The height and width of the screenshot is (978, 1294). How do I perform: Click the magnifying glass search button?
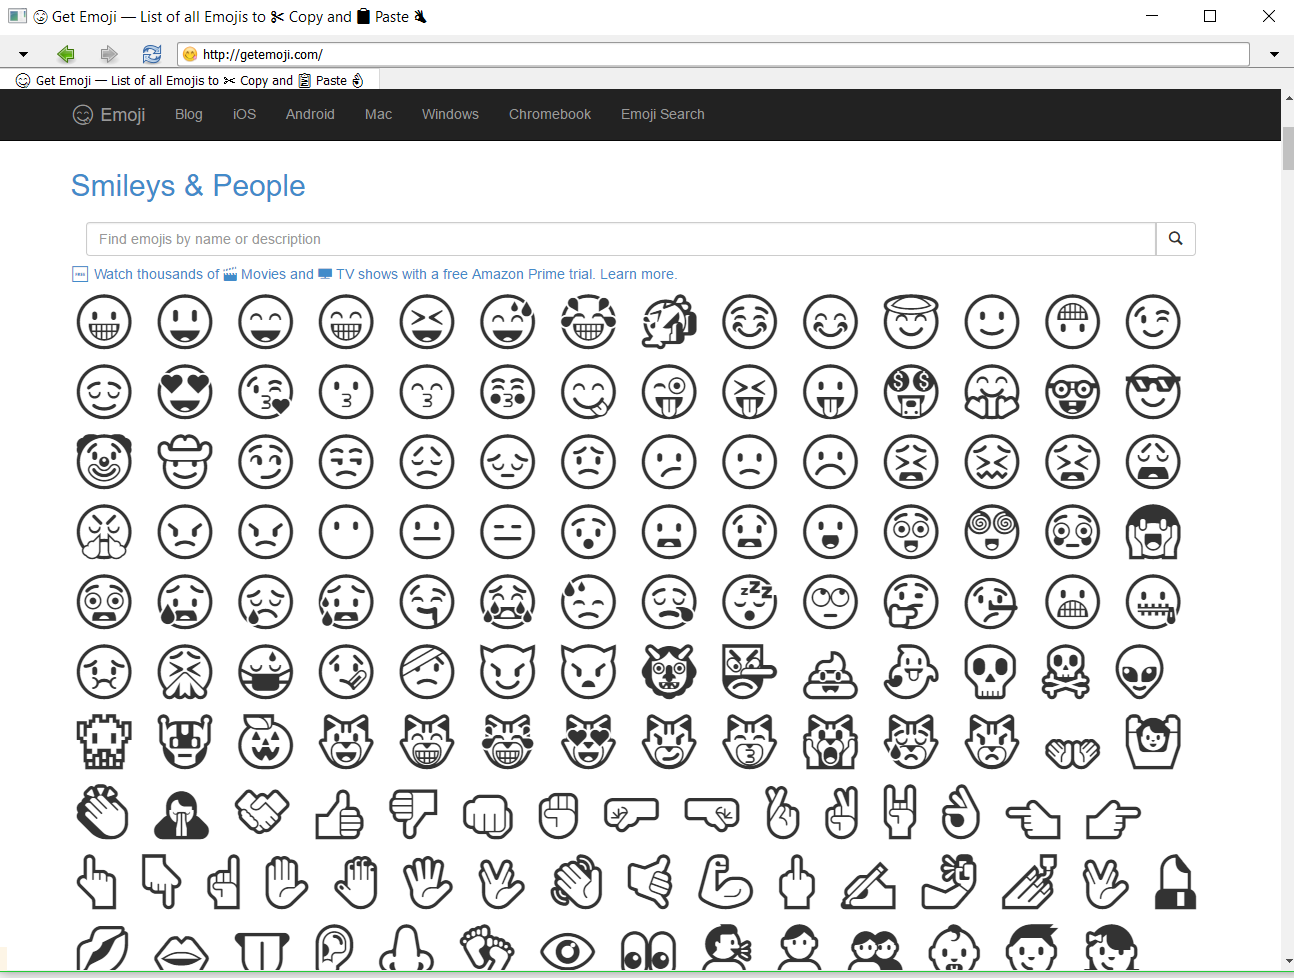[1175, 239]
